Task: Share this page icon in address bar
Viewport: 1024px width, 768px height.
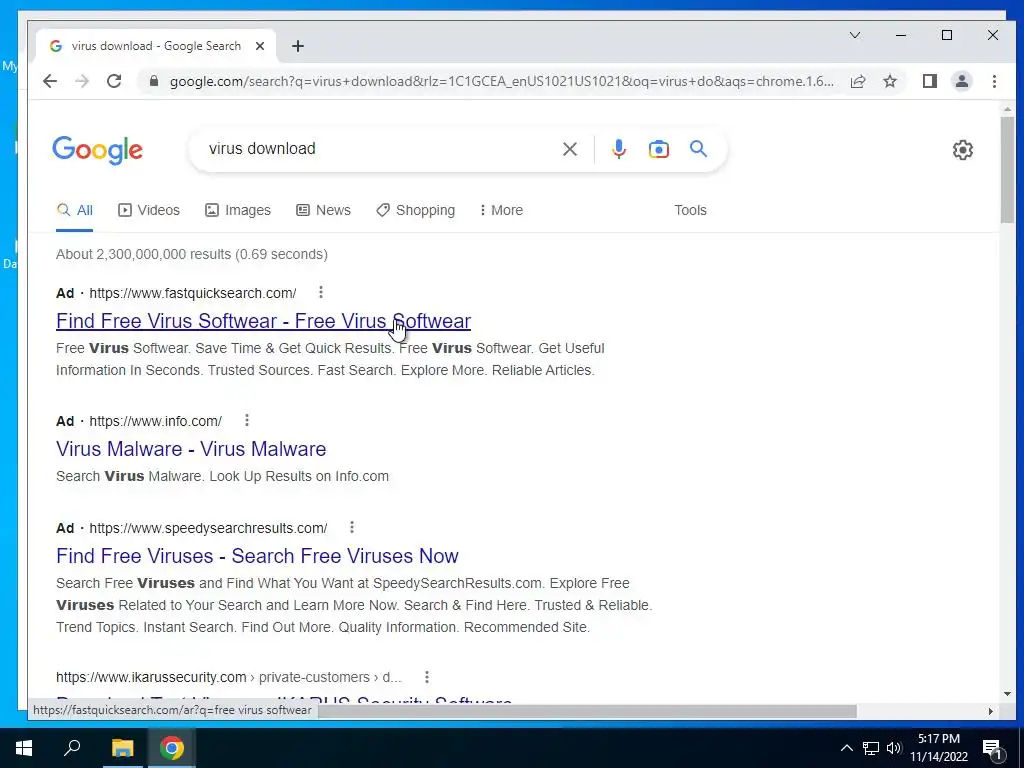Action: 857,81
